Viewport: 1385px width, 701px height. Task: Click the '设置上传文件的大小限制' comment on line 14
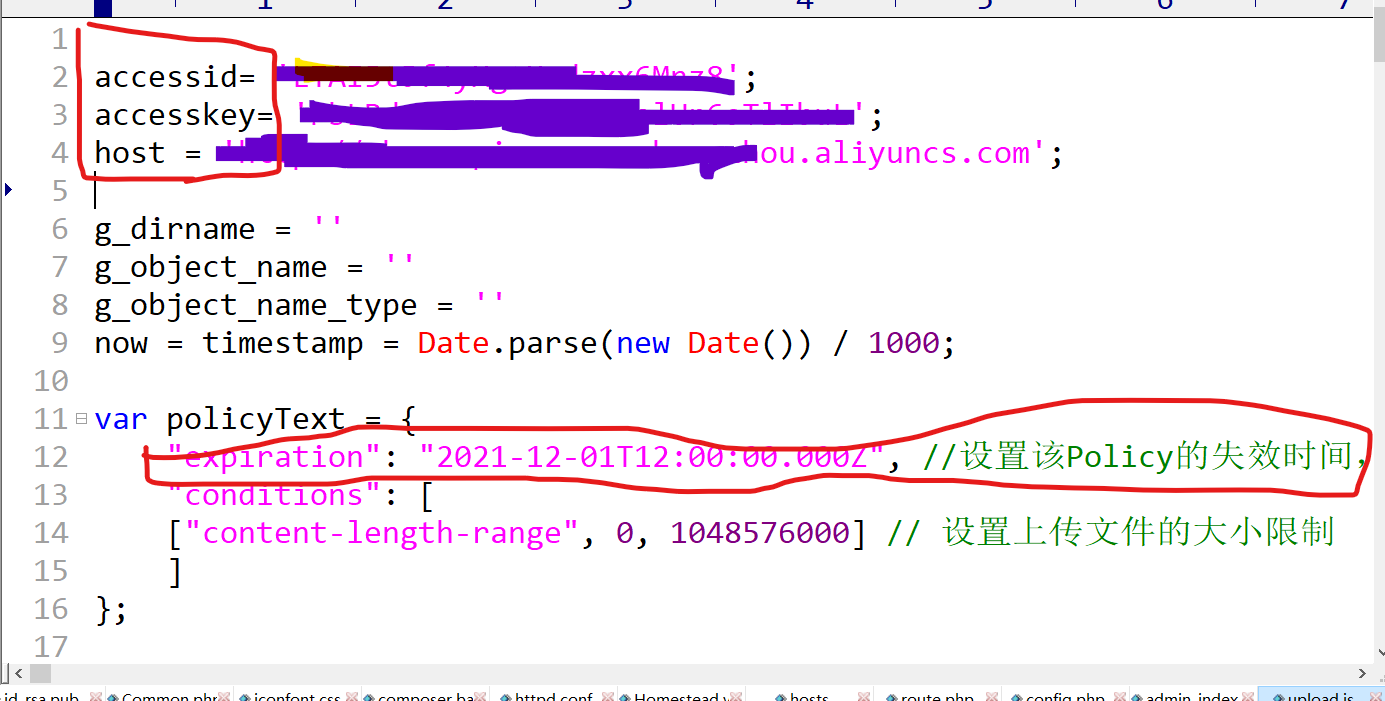pos(1139,533)
